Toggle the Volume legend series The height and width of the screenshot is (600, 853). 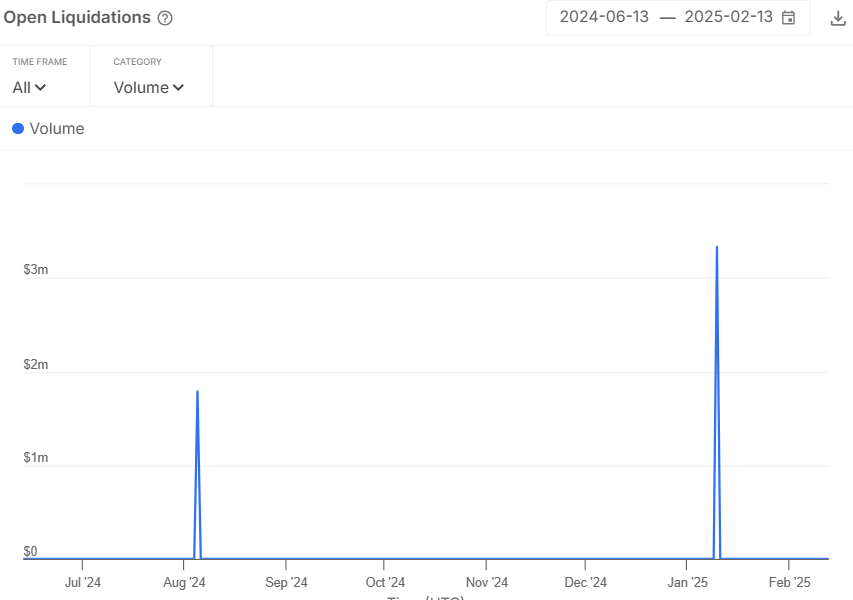click(56, 128)
